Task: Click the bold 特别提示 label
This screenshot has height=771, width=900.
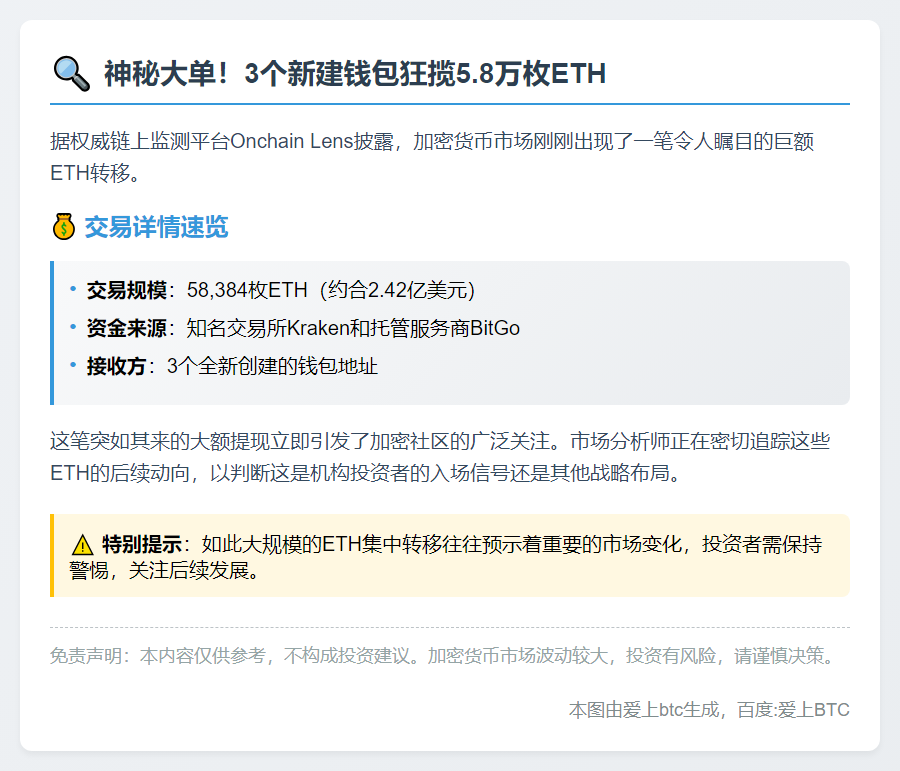Action: (x=141, y=545)
